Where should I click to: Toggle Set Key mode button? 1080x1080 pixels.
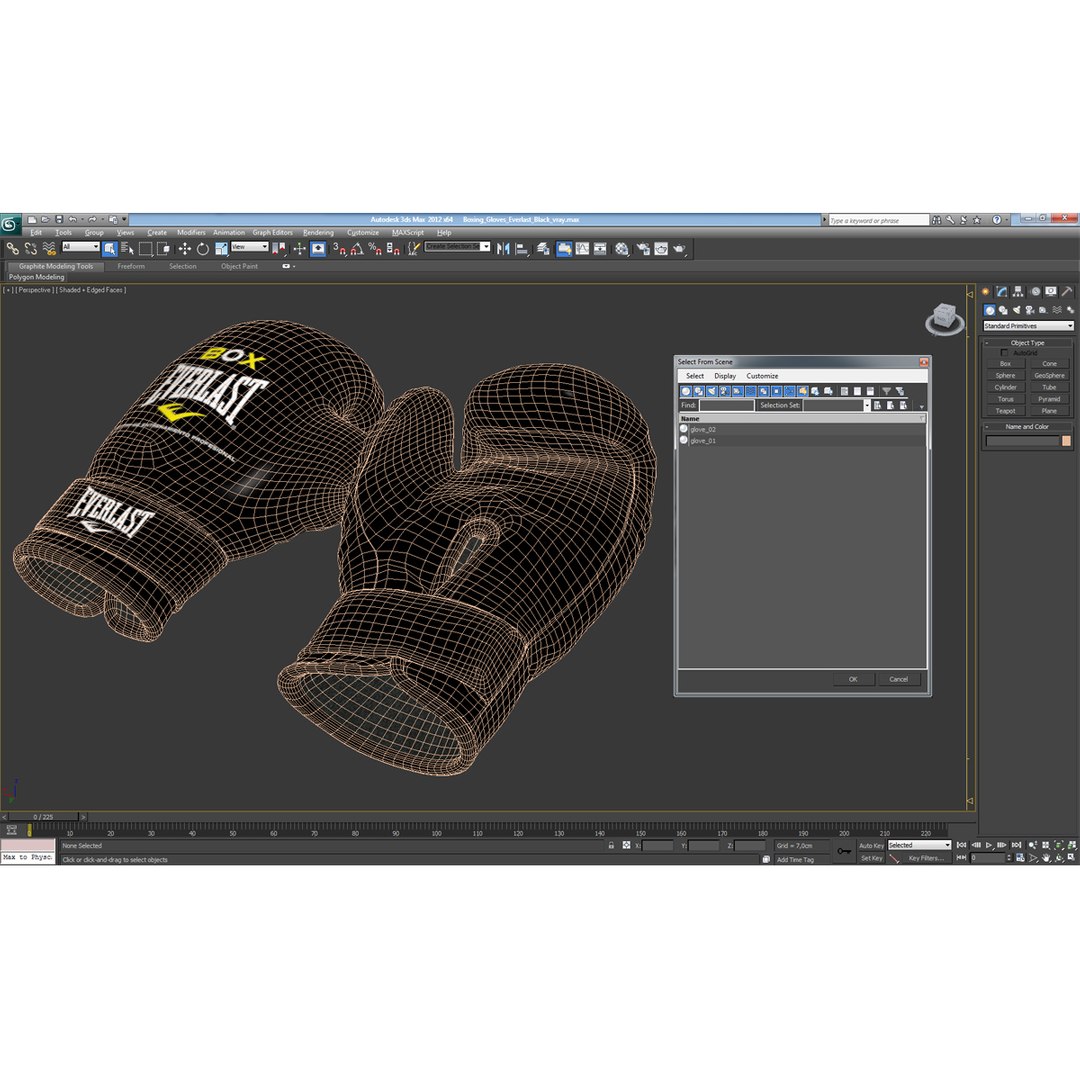871,858
